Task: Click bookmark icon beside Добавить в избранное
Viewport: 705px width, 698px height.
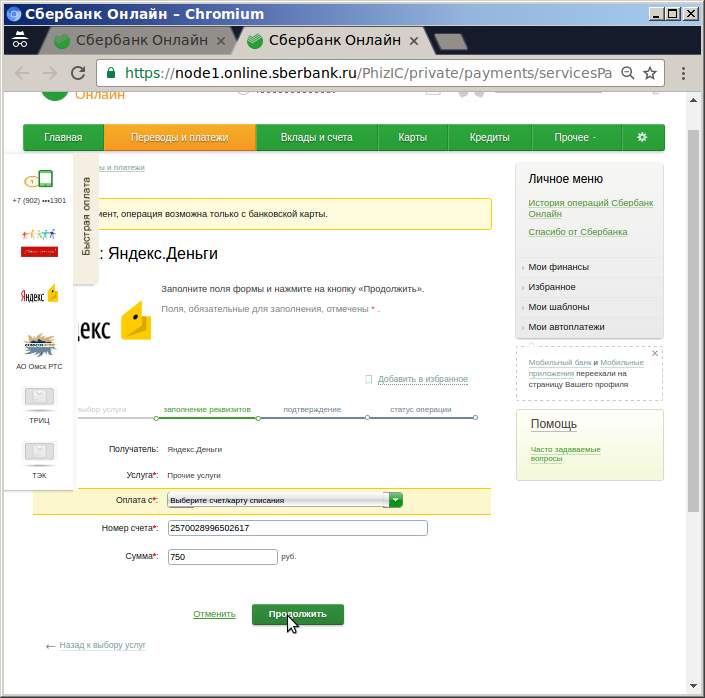Action: [369, 380]
